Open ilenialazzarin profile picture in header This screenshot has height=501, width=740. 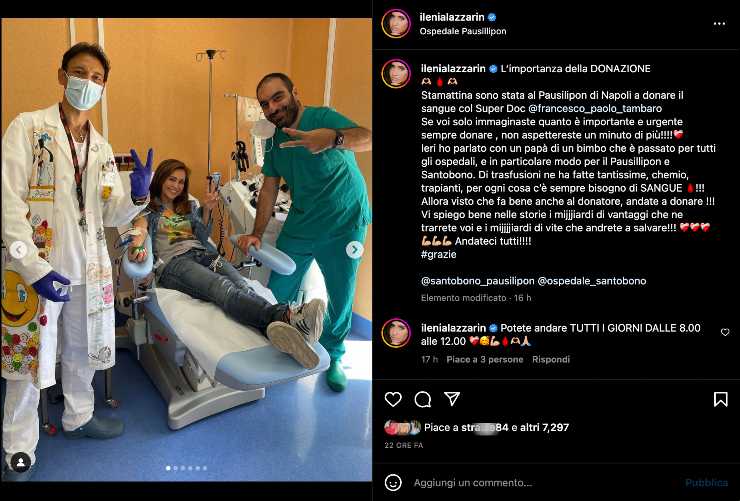[396, 24]
